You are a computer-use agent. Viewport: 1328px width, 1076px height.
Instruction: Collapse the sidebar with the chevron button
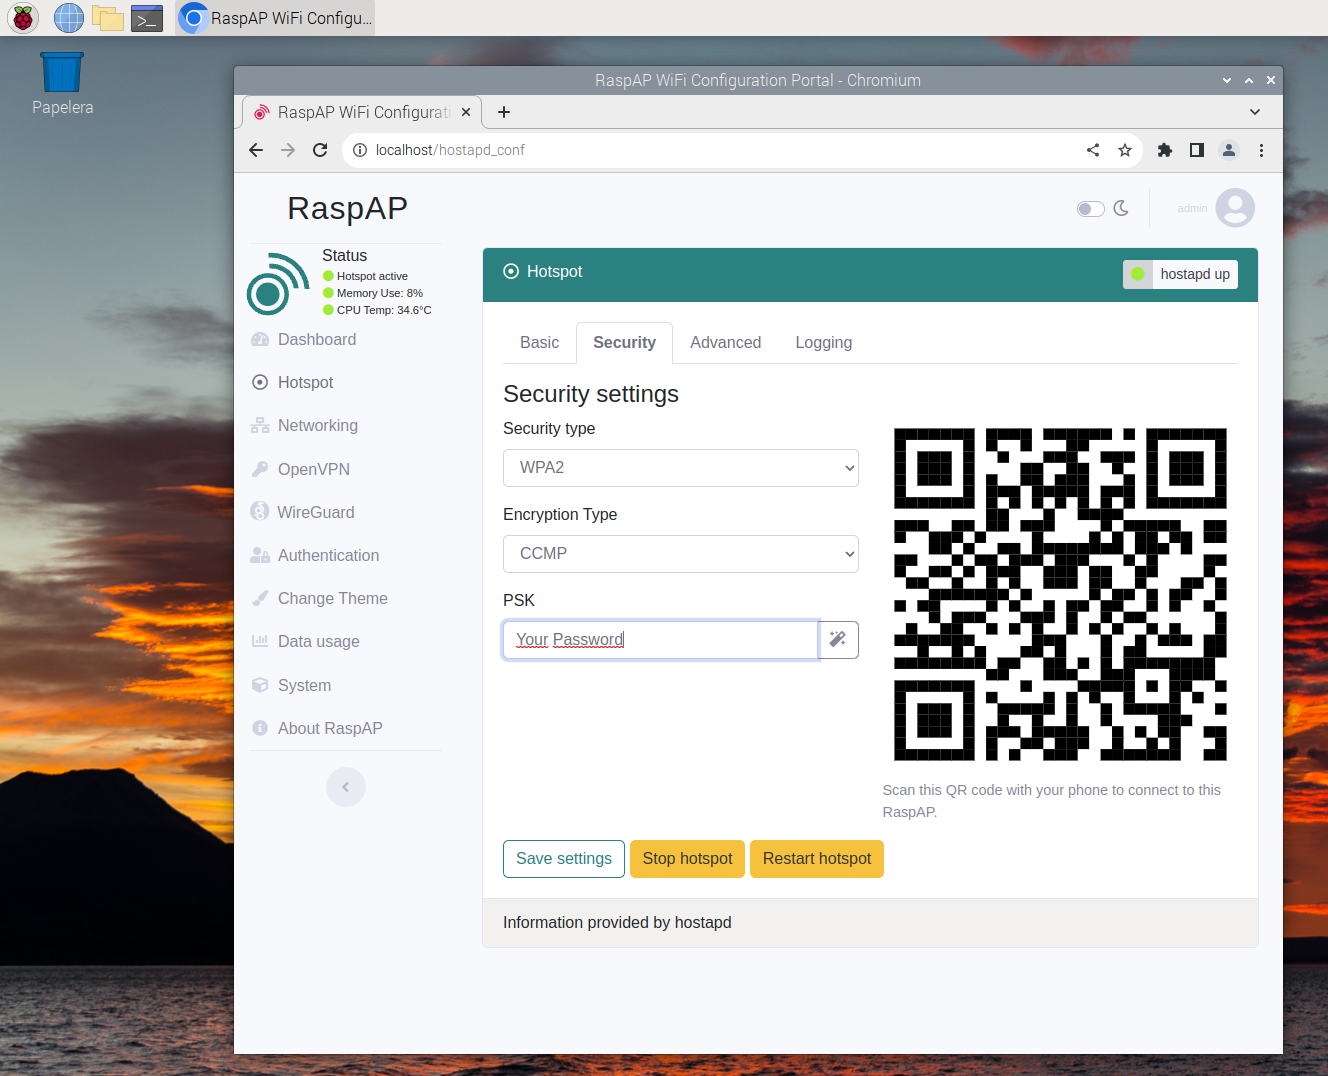point(346,787)
